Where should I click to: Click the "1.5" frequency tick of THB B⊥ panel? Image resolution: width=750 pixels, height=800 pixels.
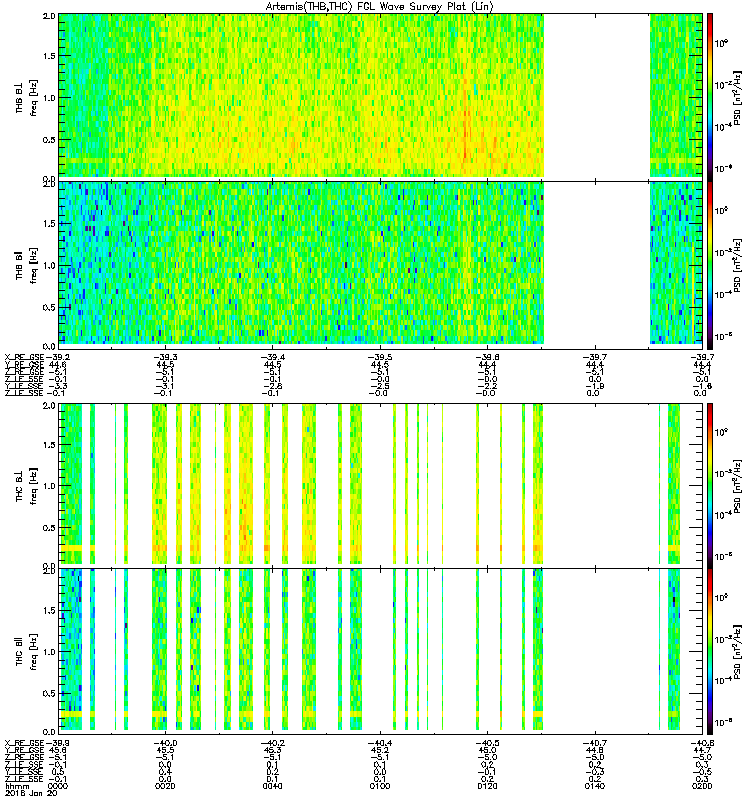[x=49, y=56]
